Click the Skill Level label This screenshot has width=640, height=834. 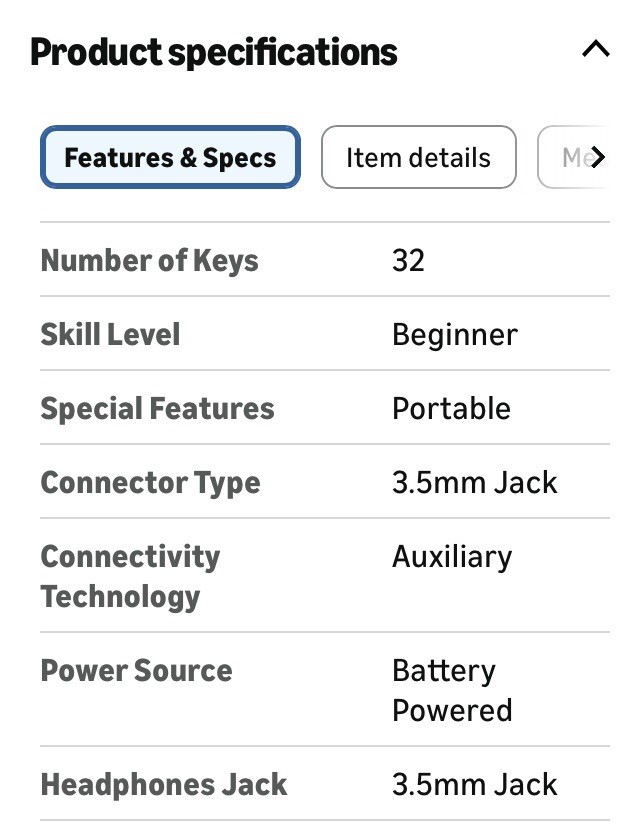click(x=110, y=334)
